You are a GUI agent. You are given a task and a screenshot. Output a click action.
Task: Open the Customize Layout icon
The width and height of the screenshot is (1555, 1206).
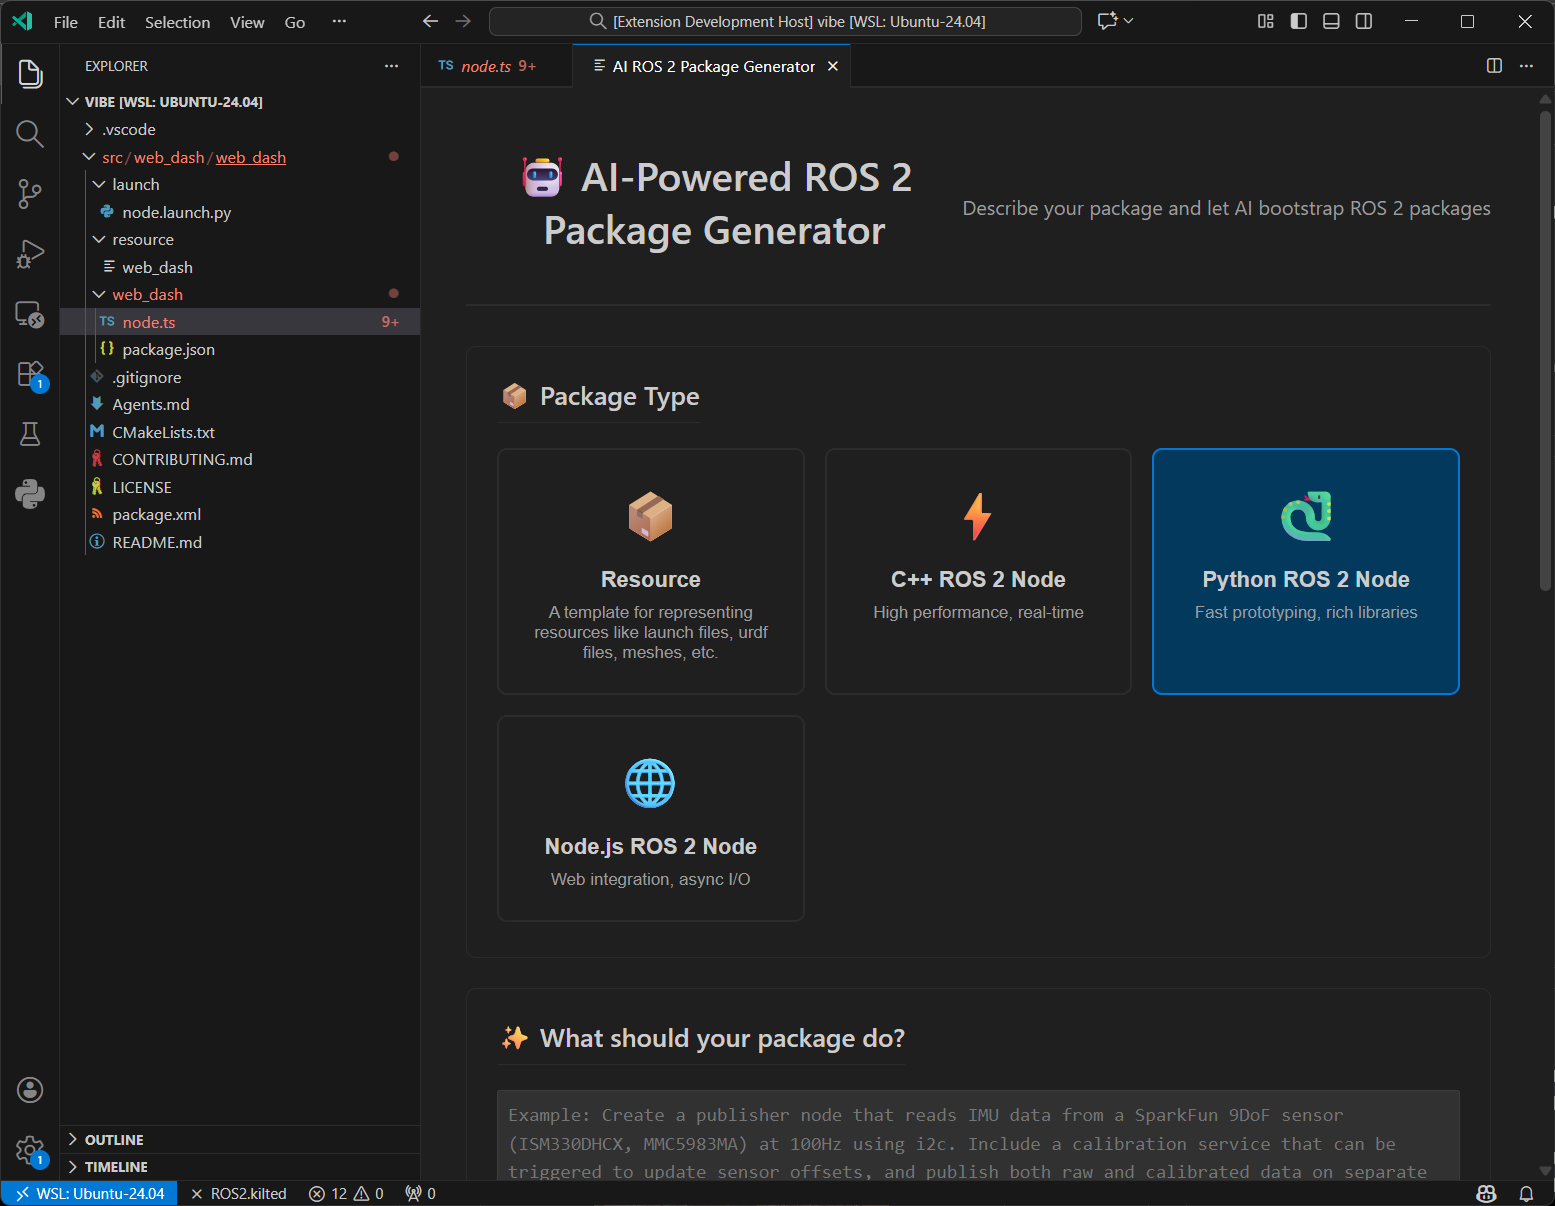tap(1266, 21)
